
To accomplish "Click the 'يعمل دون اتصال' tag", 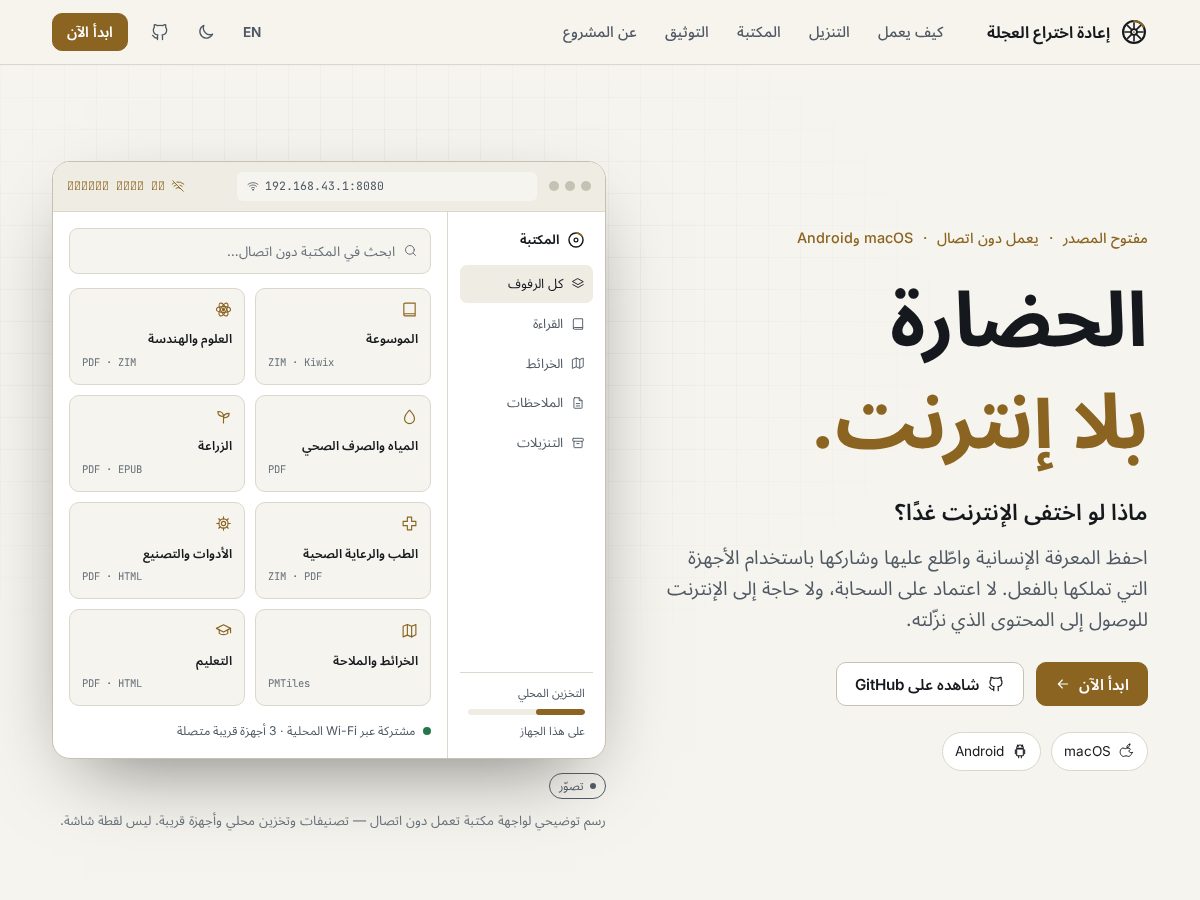I will pos(987,238).
